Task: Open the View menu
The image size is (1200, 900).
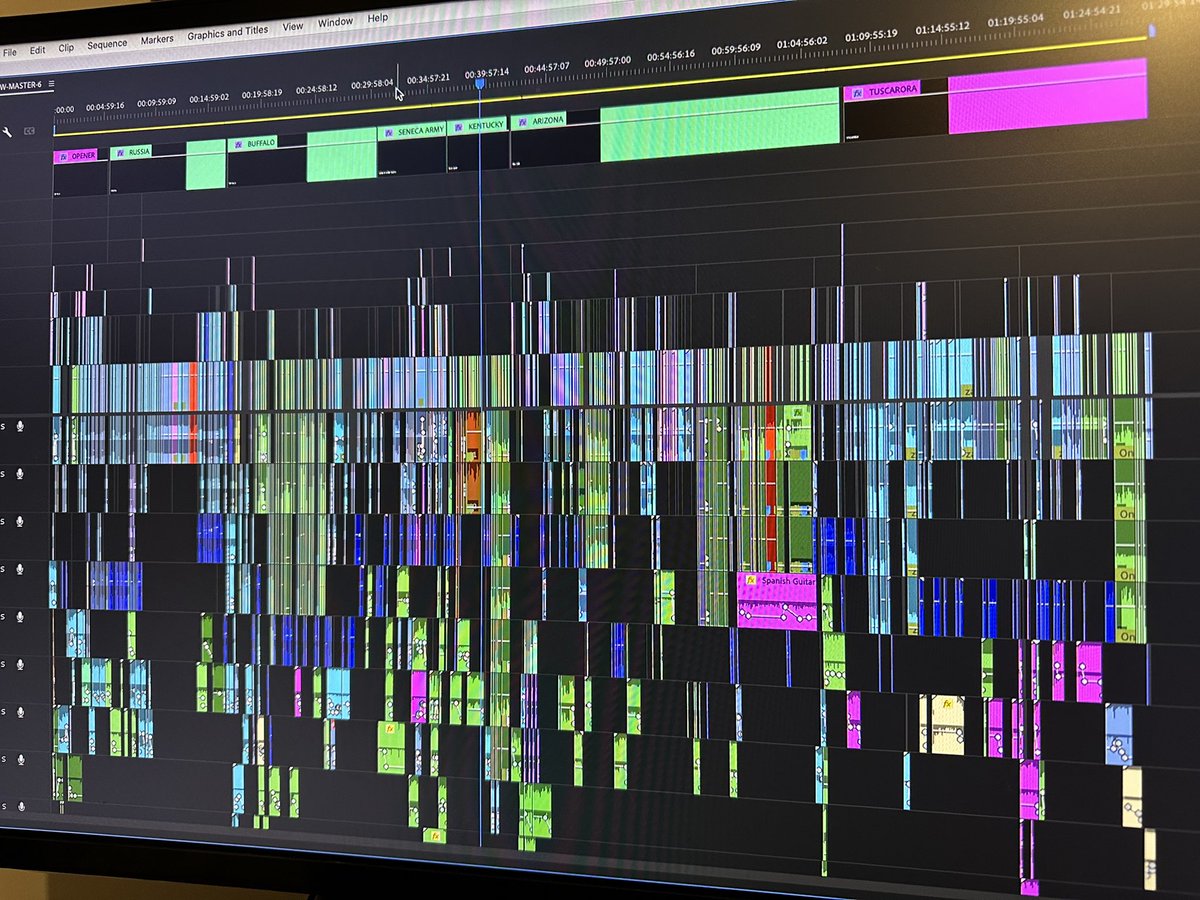Action: [x=292, y=27]
